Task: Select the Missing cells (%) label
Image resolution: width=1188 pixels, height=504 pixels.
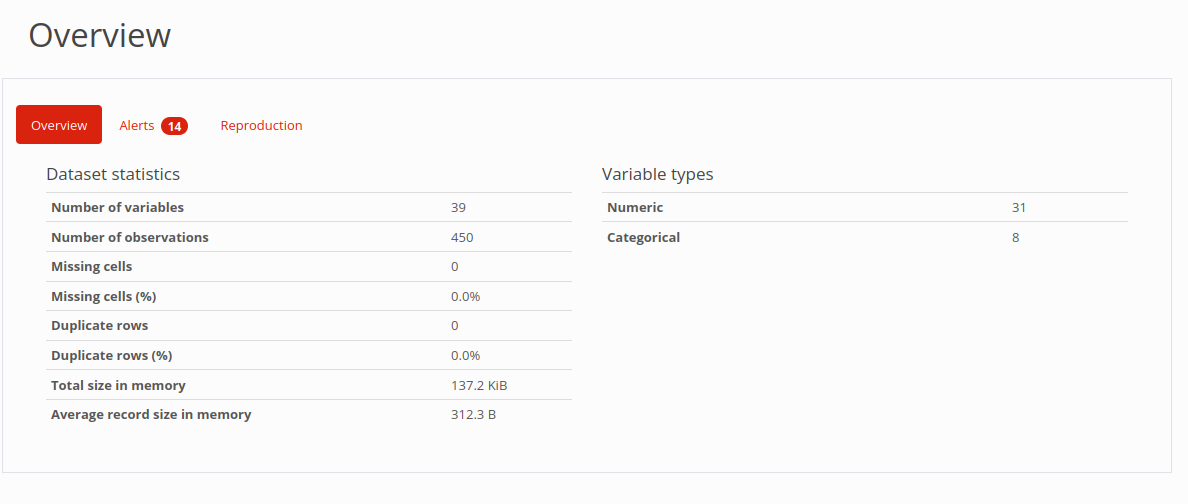Action: pyautogui.click(x=103, y=296)
